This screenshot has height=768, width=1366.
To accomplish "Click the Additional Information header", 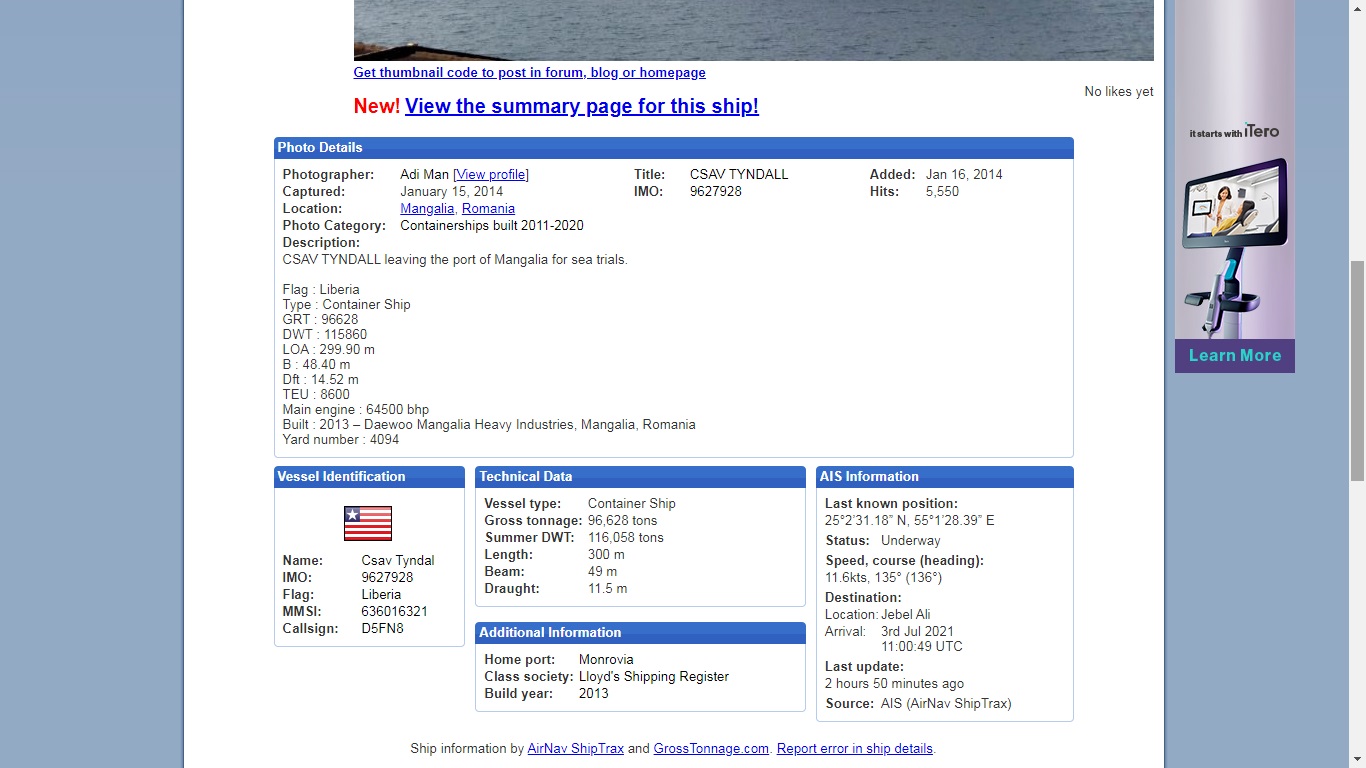I will (640, 633).
